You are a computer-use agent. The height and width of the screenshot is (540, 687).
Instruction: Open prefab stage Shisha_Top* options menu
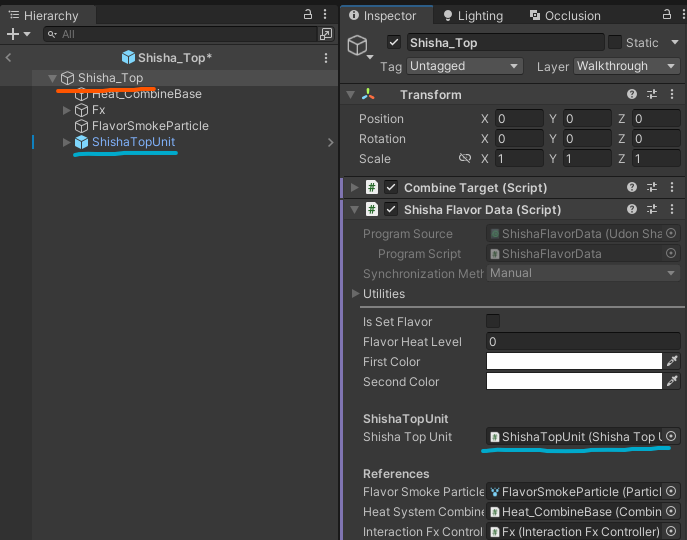[326, 58]
